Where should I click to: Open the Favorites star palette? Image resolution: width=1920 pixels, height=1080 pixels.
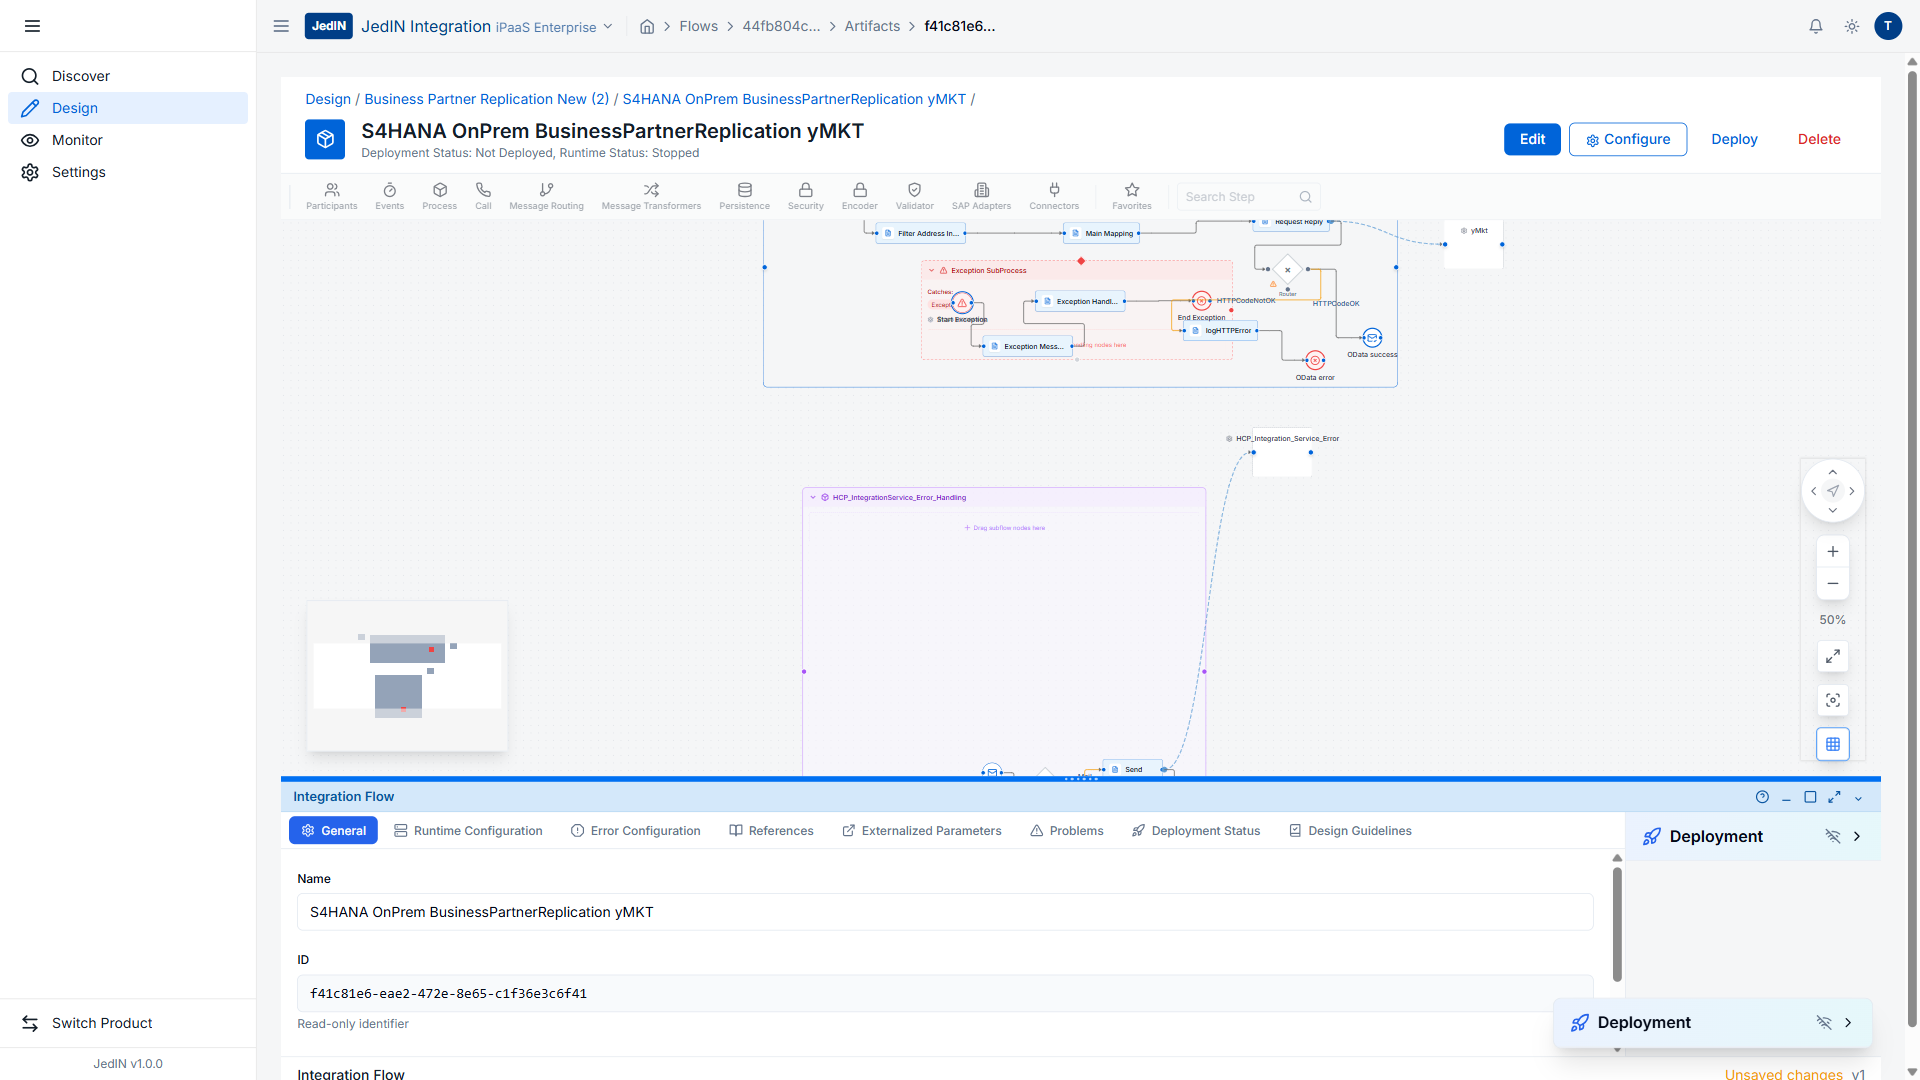(x=1131, y=195)
